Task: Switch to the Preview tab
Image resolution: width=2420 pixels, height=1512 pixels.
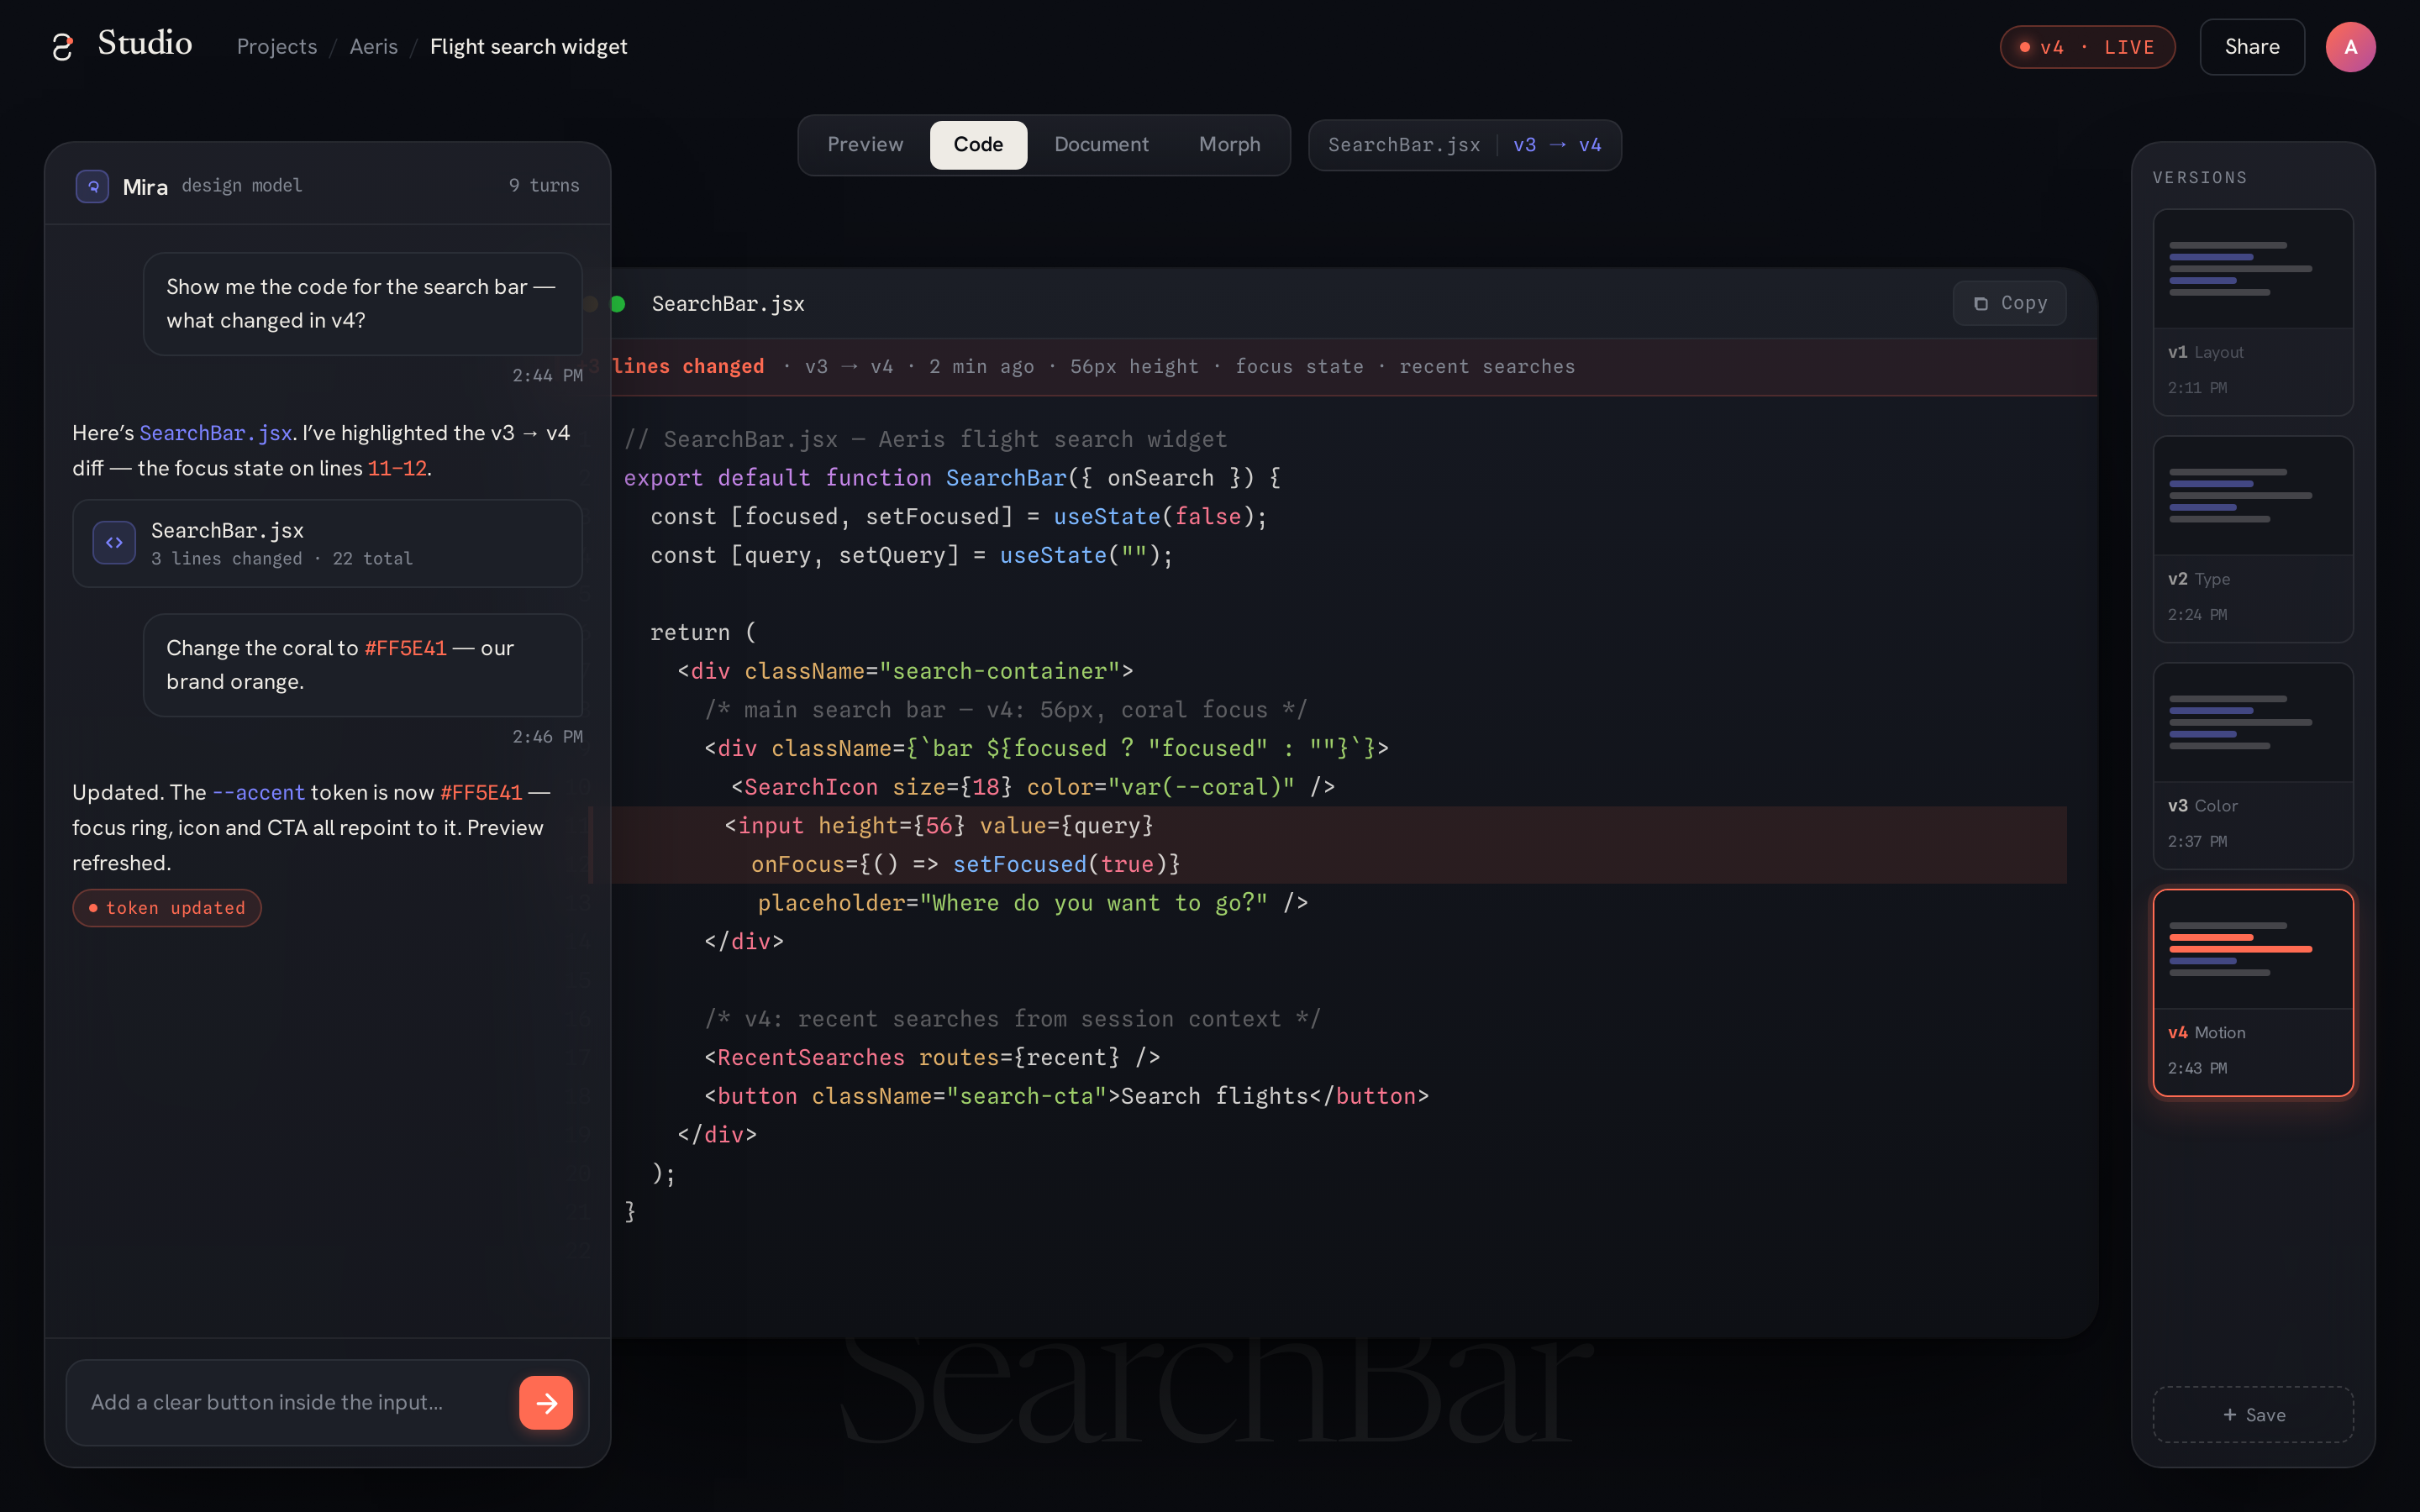Action: tap(865, 145)
